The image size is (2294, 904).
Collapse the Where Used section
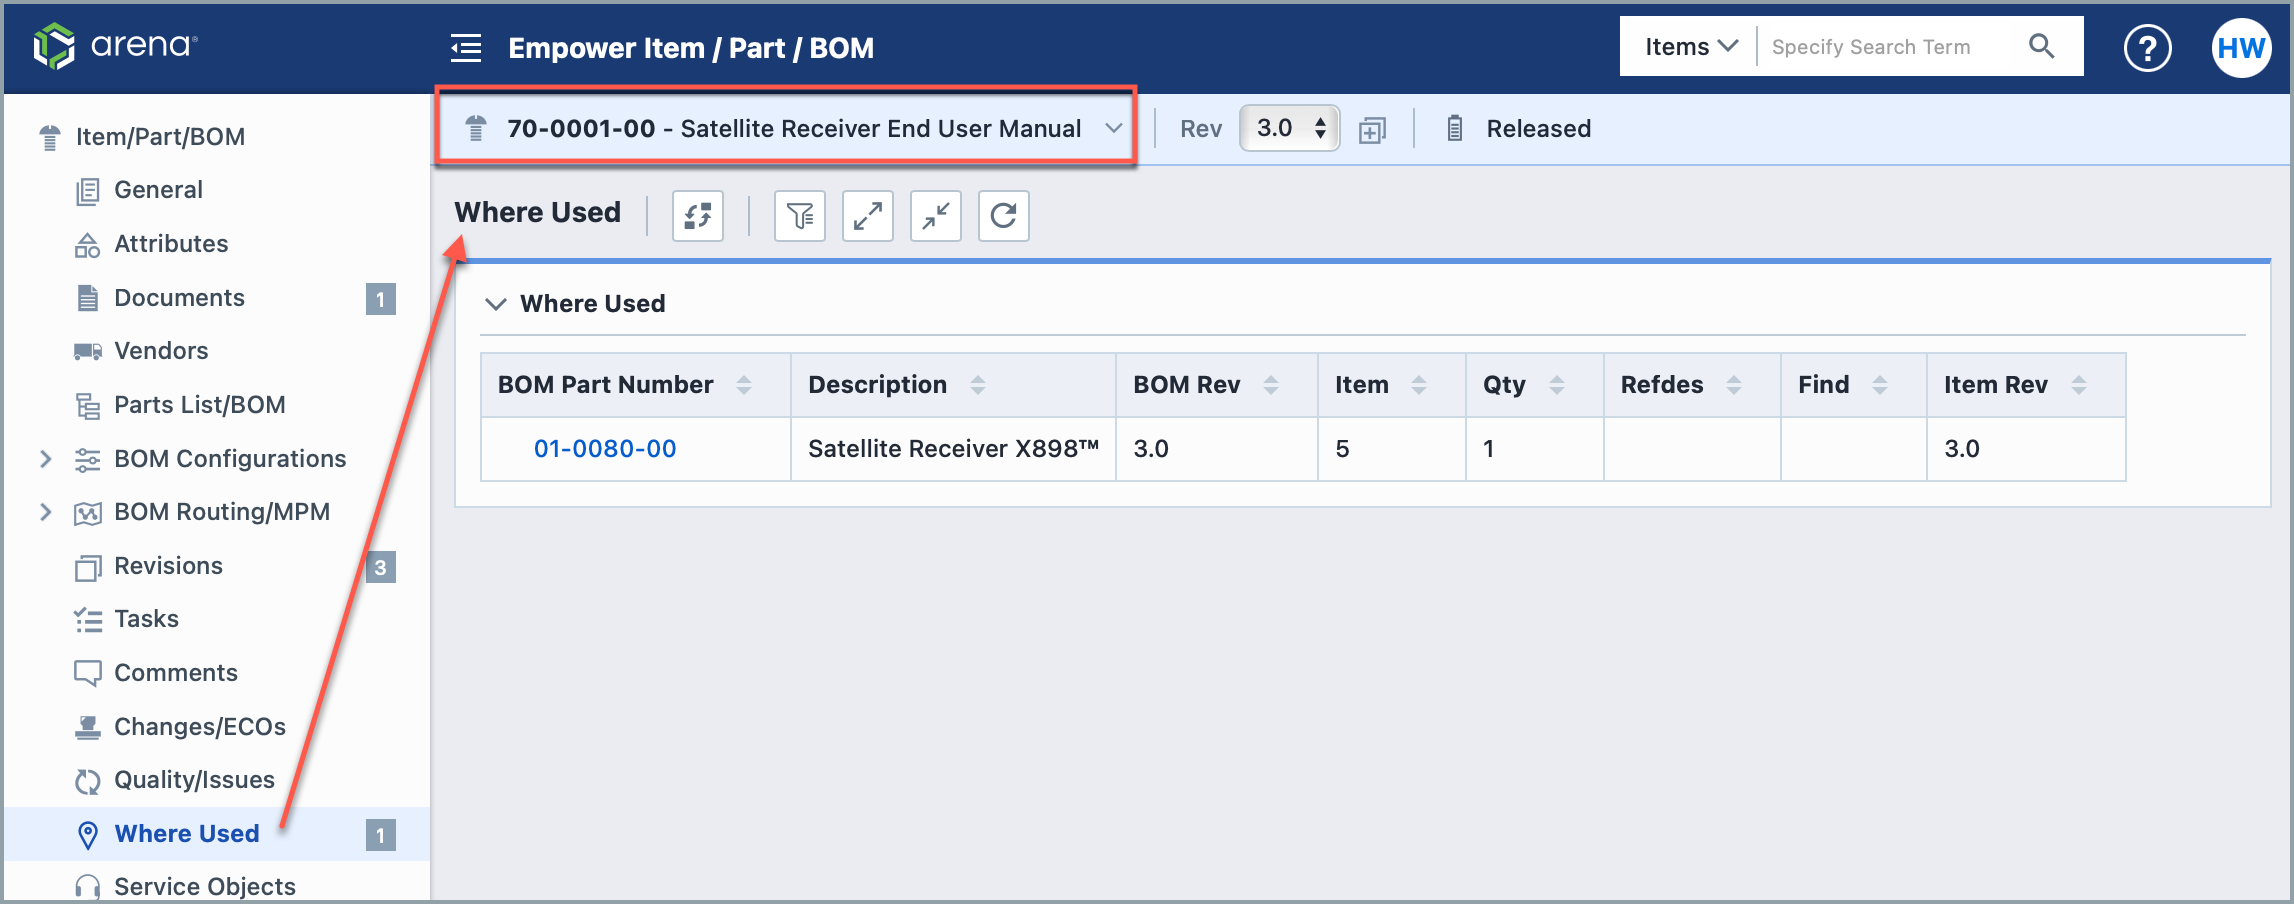[495, 304]
